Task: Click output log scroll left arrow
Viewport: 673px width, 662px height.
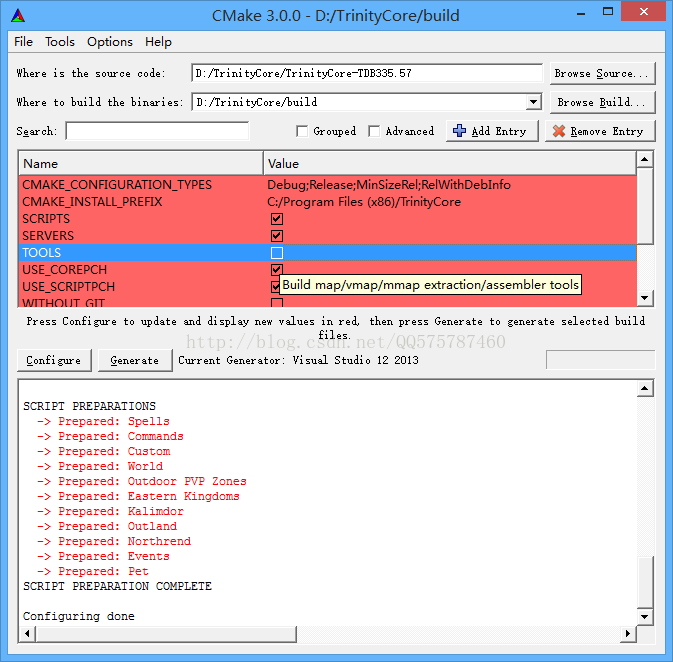Action: click(x=27, y=634)
